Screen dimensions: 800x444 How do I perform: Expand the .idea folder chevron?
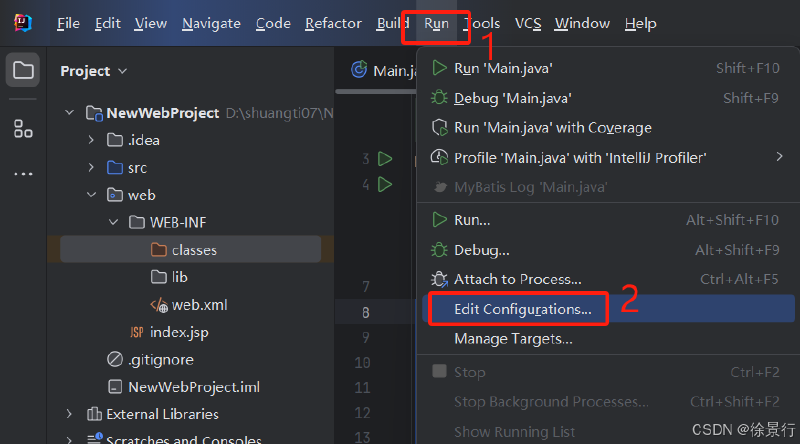tap(91, 139)
